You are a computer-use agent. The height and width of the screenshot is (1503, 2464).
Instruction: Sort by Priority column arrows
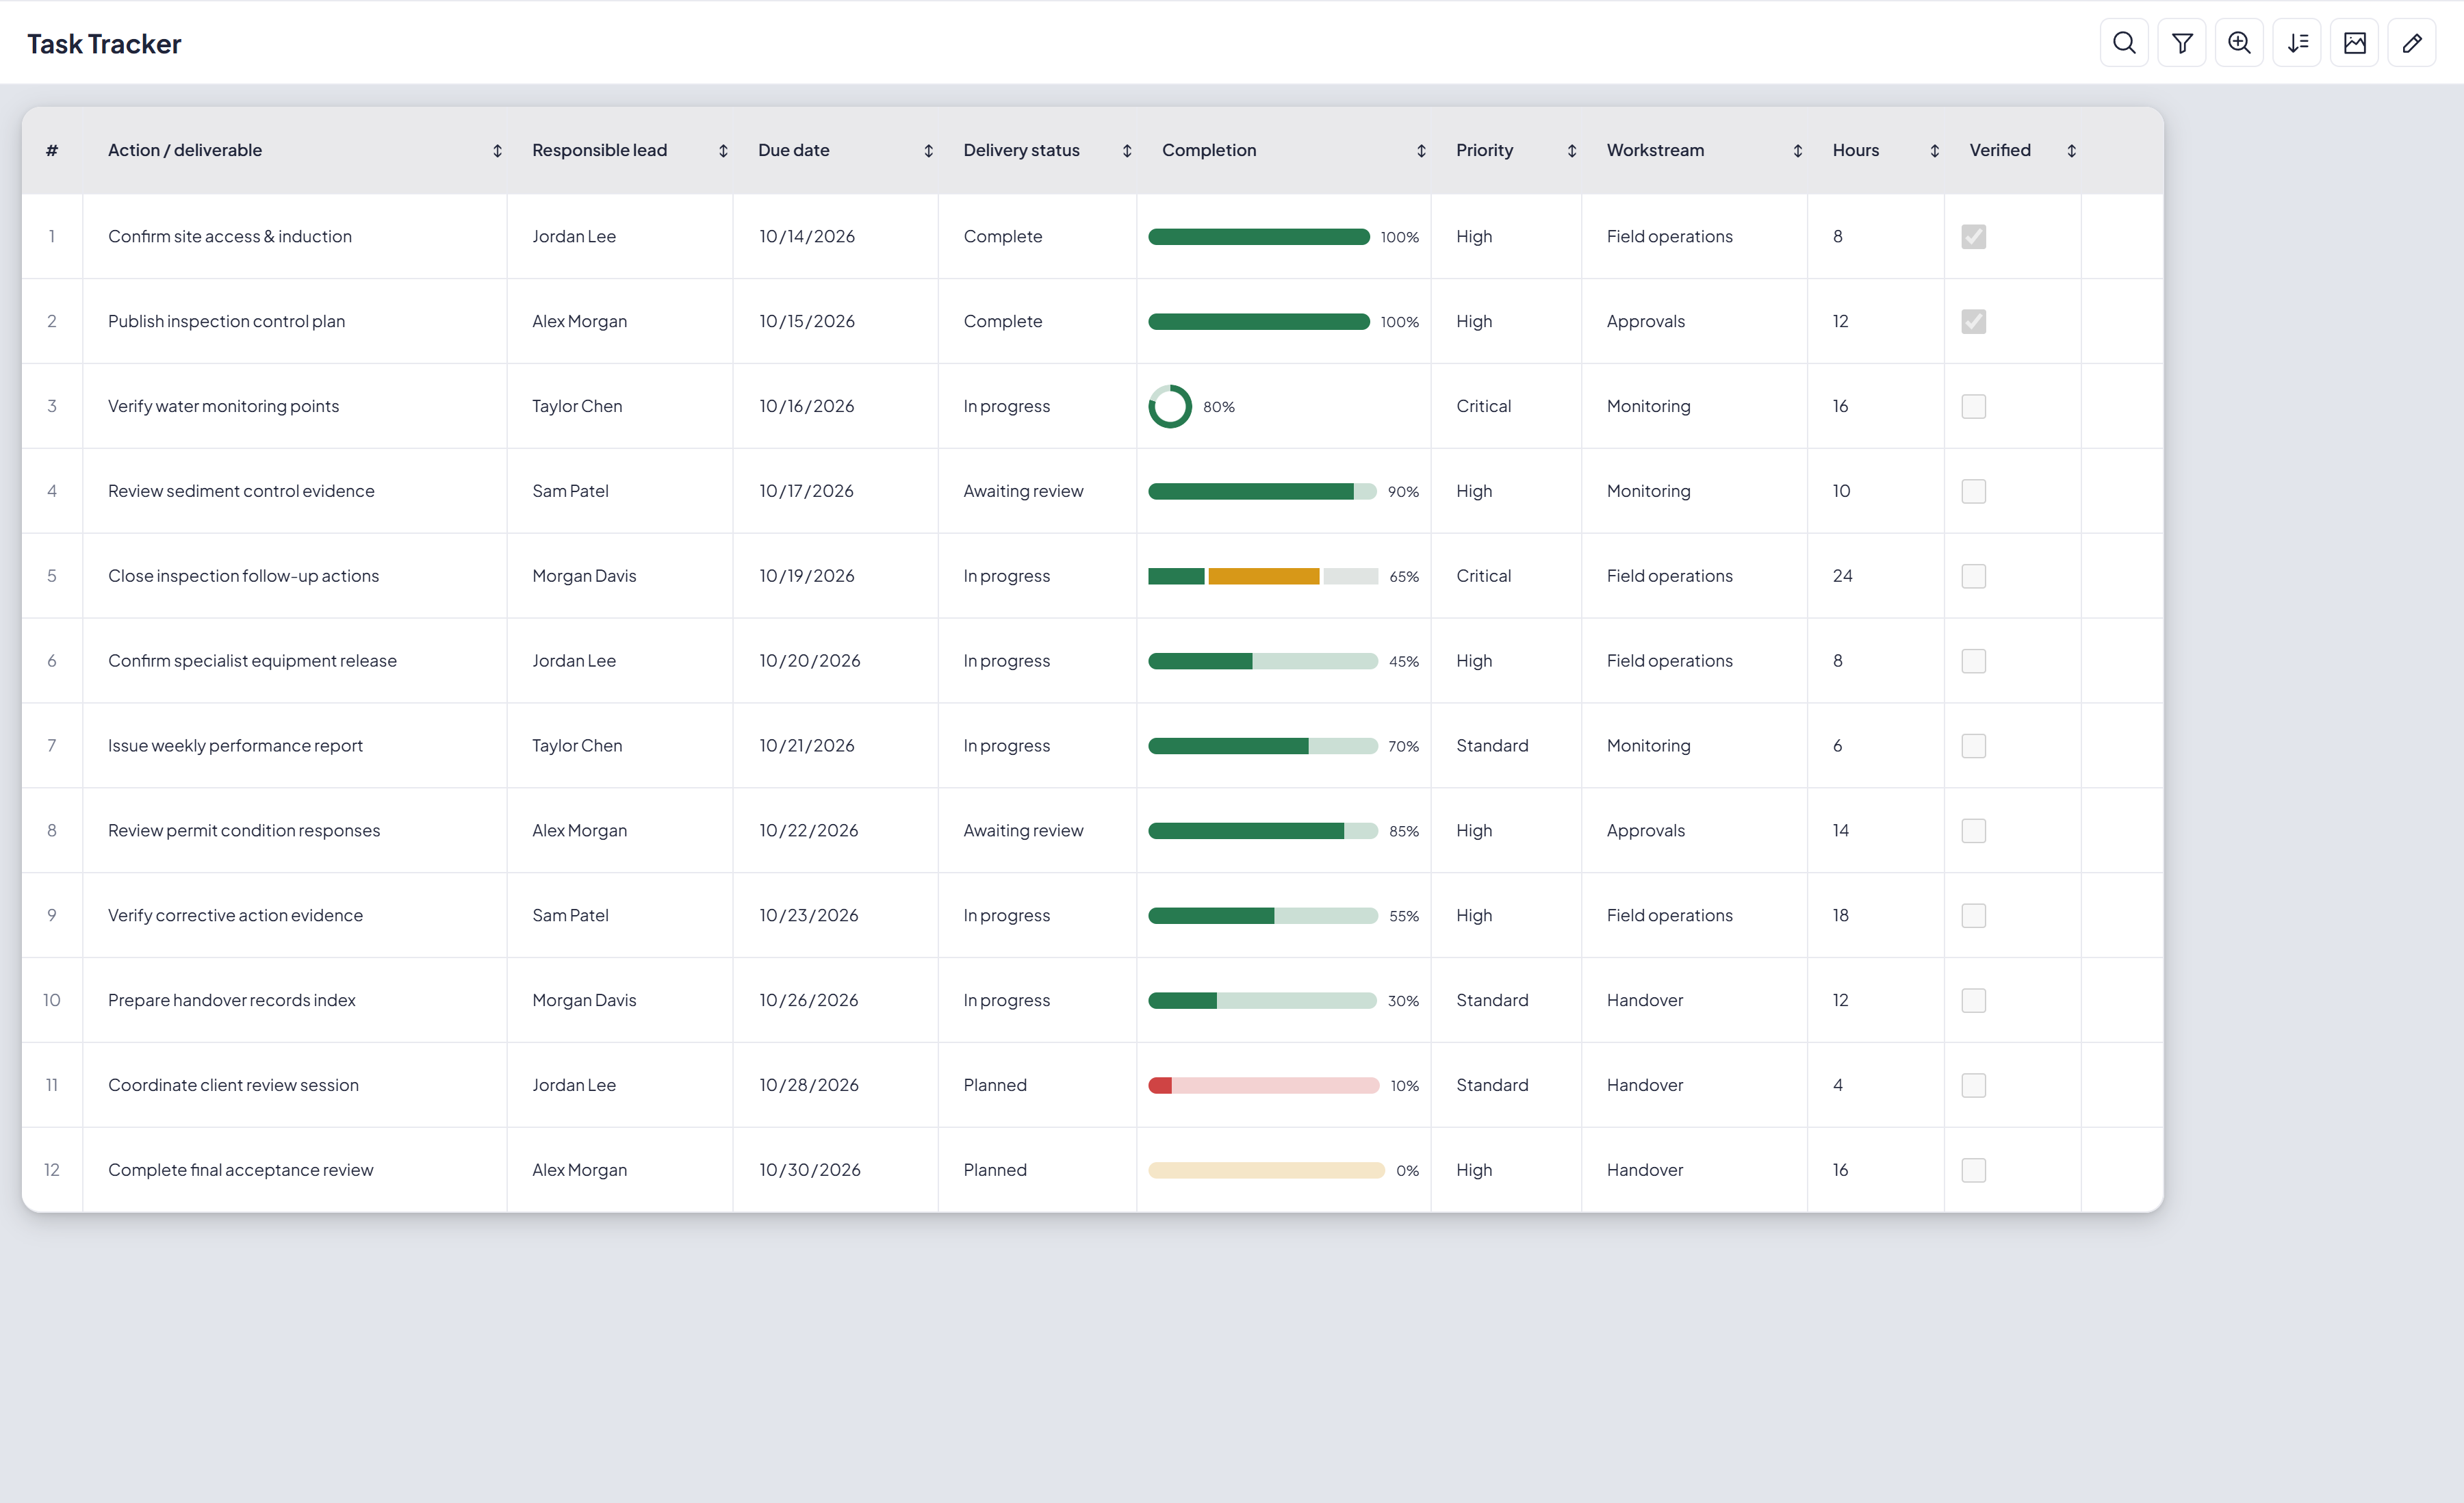(x=1572, y=151)
